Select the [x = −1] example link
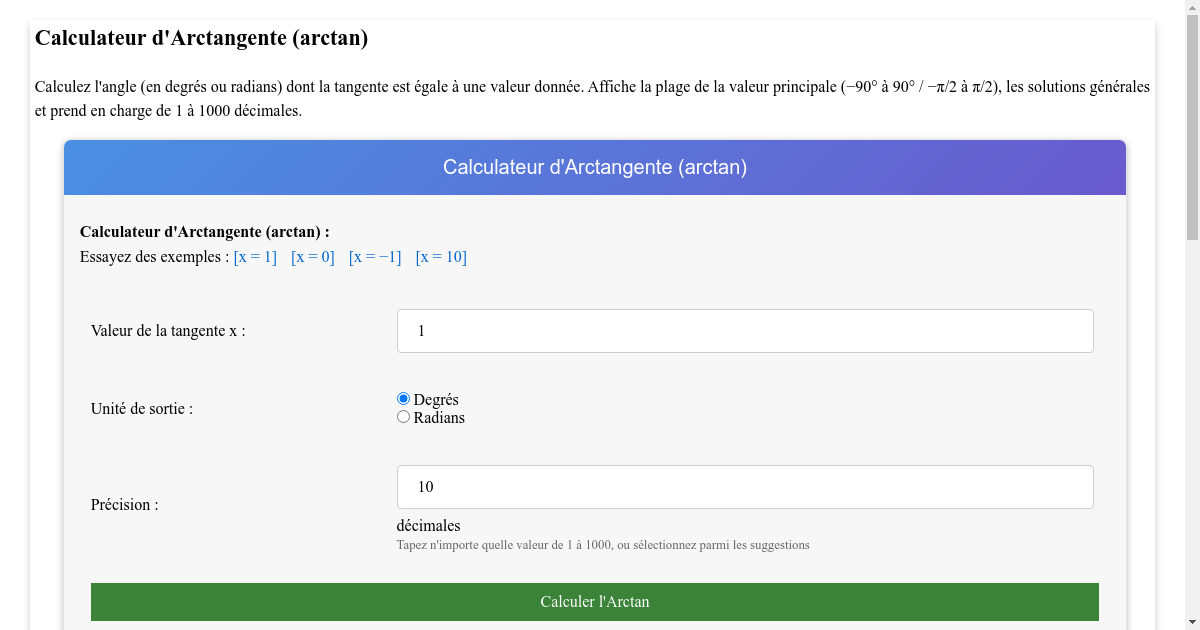 coord(375,257)
